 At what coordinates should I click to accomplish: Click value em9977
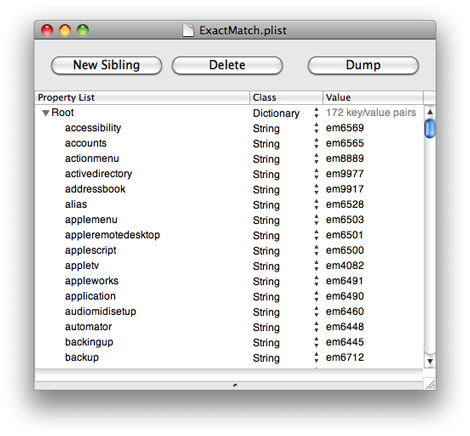[x=345, y=174]
